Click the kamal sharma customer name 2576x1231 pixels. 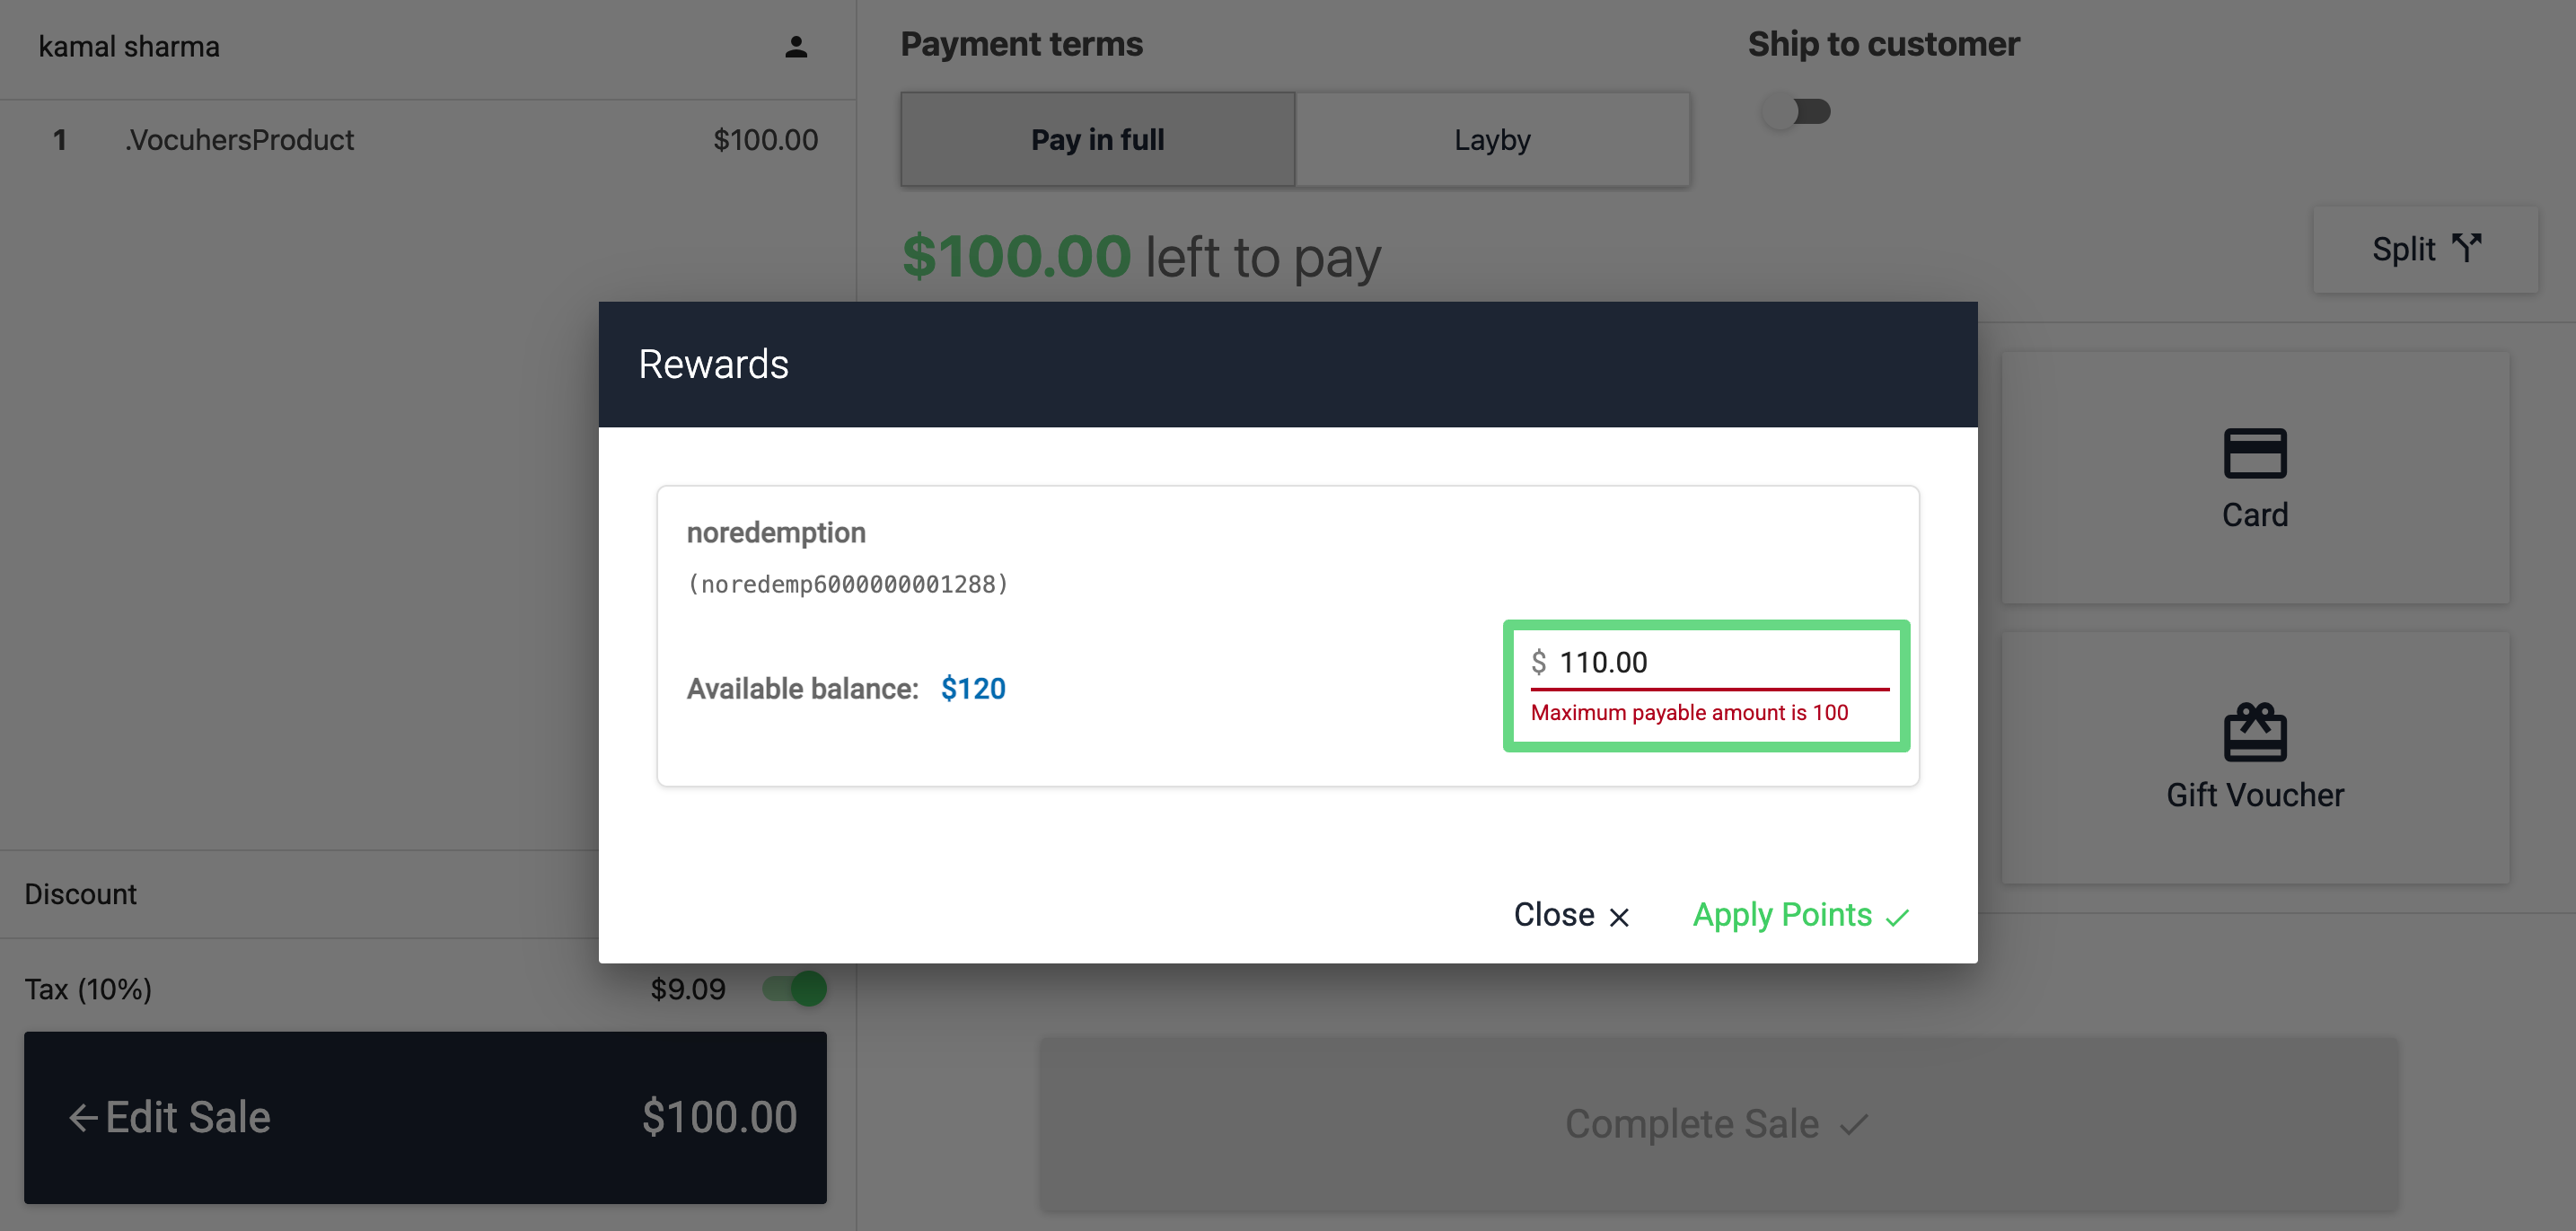[x=129, y=47]
